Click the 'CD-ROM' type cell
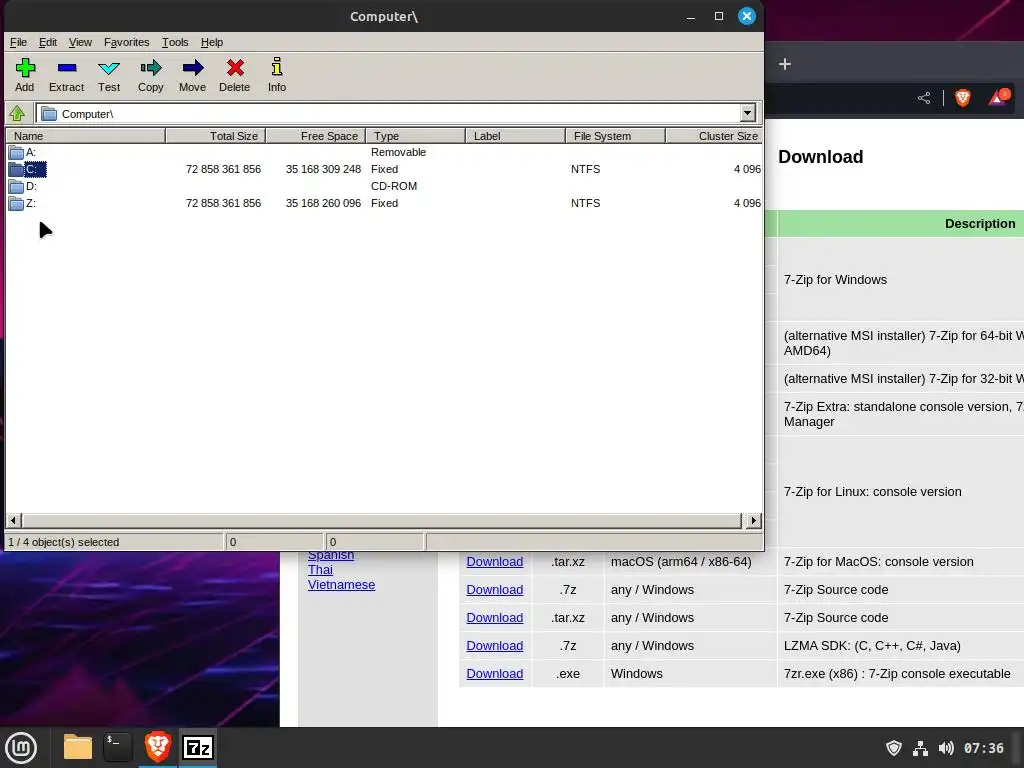 pyautogui.click(x=394, y=186)
